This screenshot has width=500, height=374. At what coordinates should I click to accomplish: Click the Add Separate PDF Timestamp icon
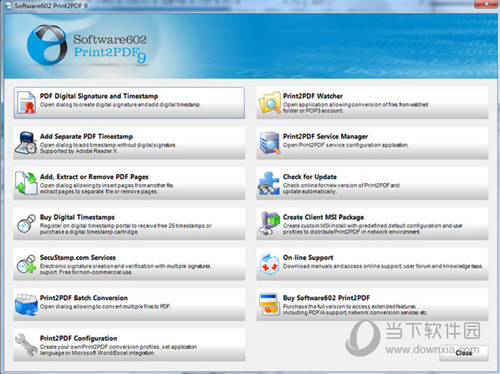point(26,143)
